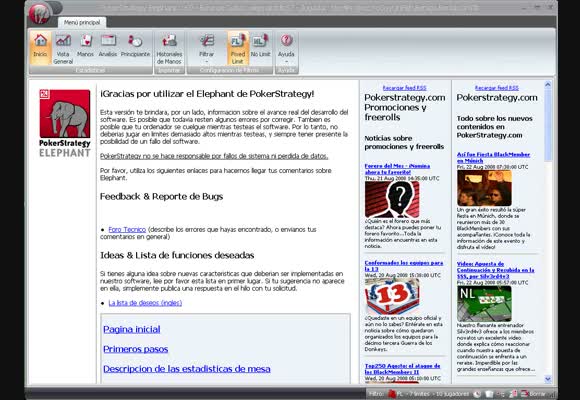Click the scrollbar down arrow

[548, 379]
